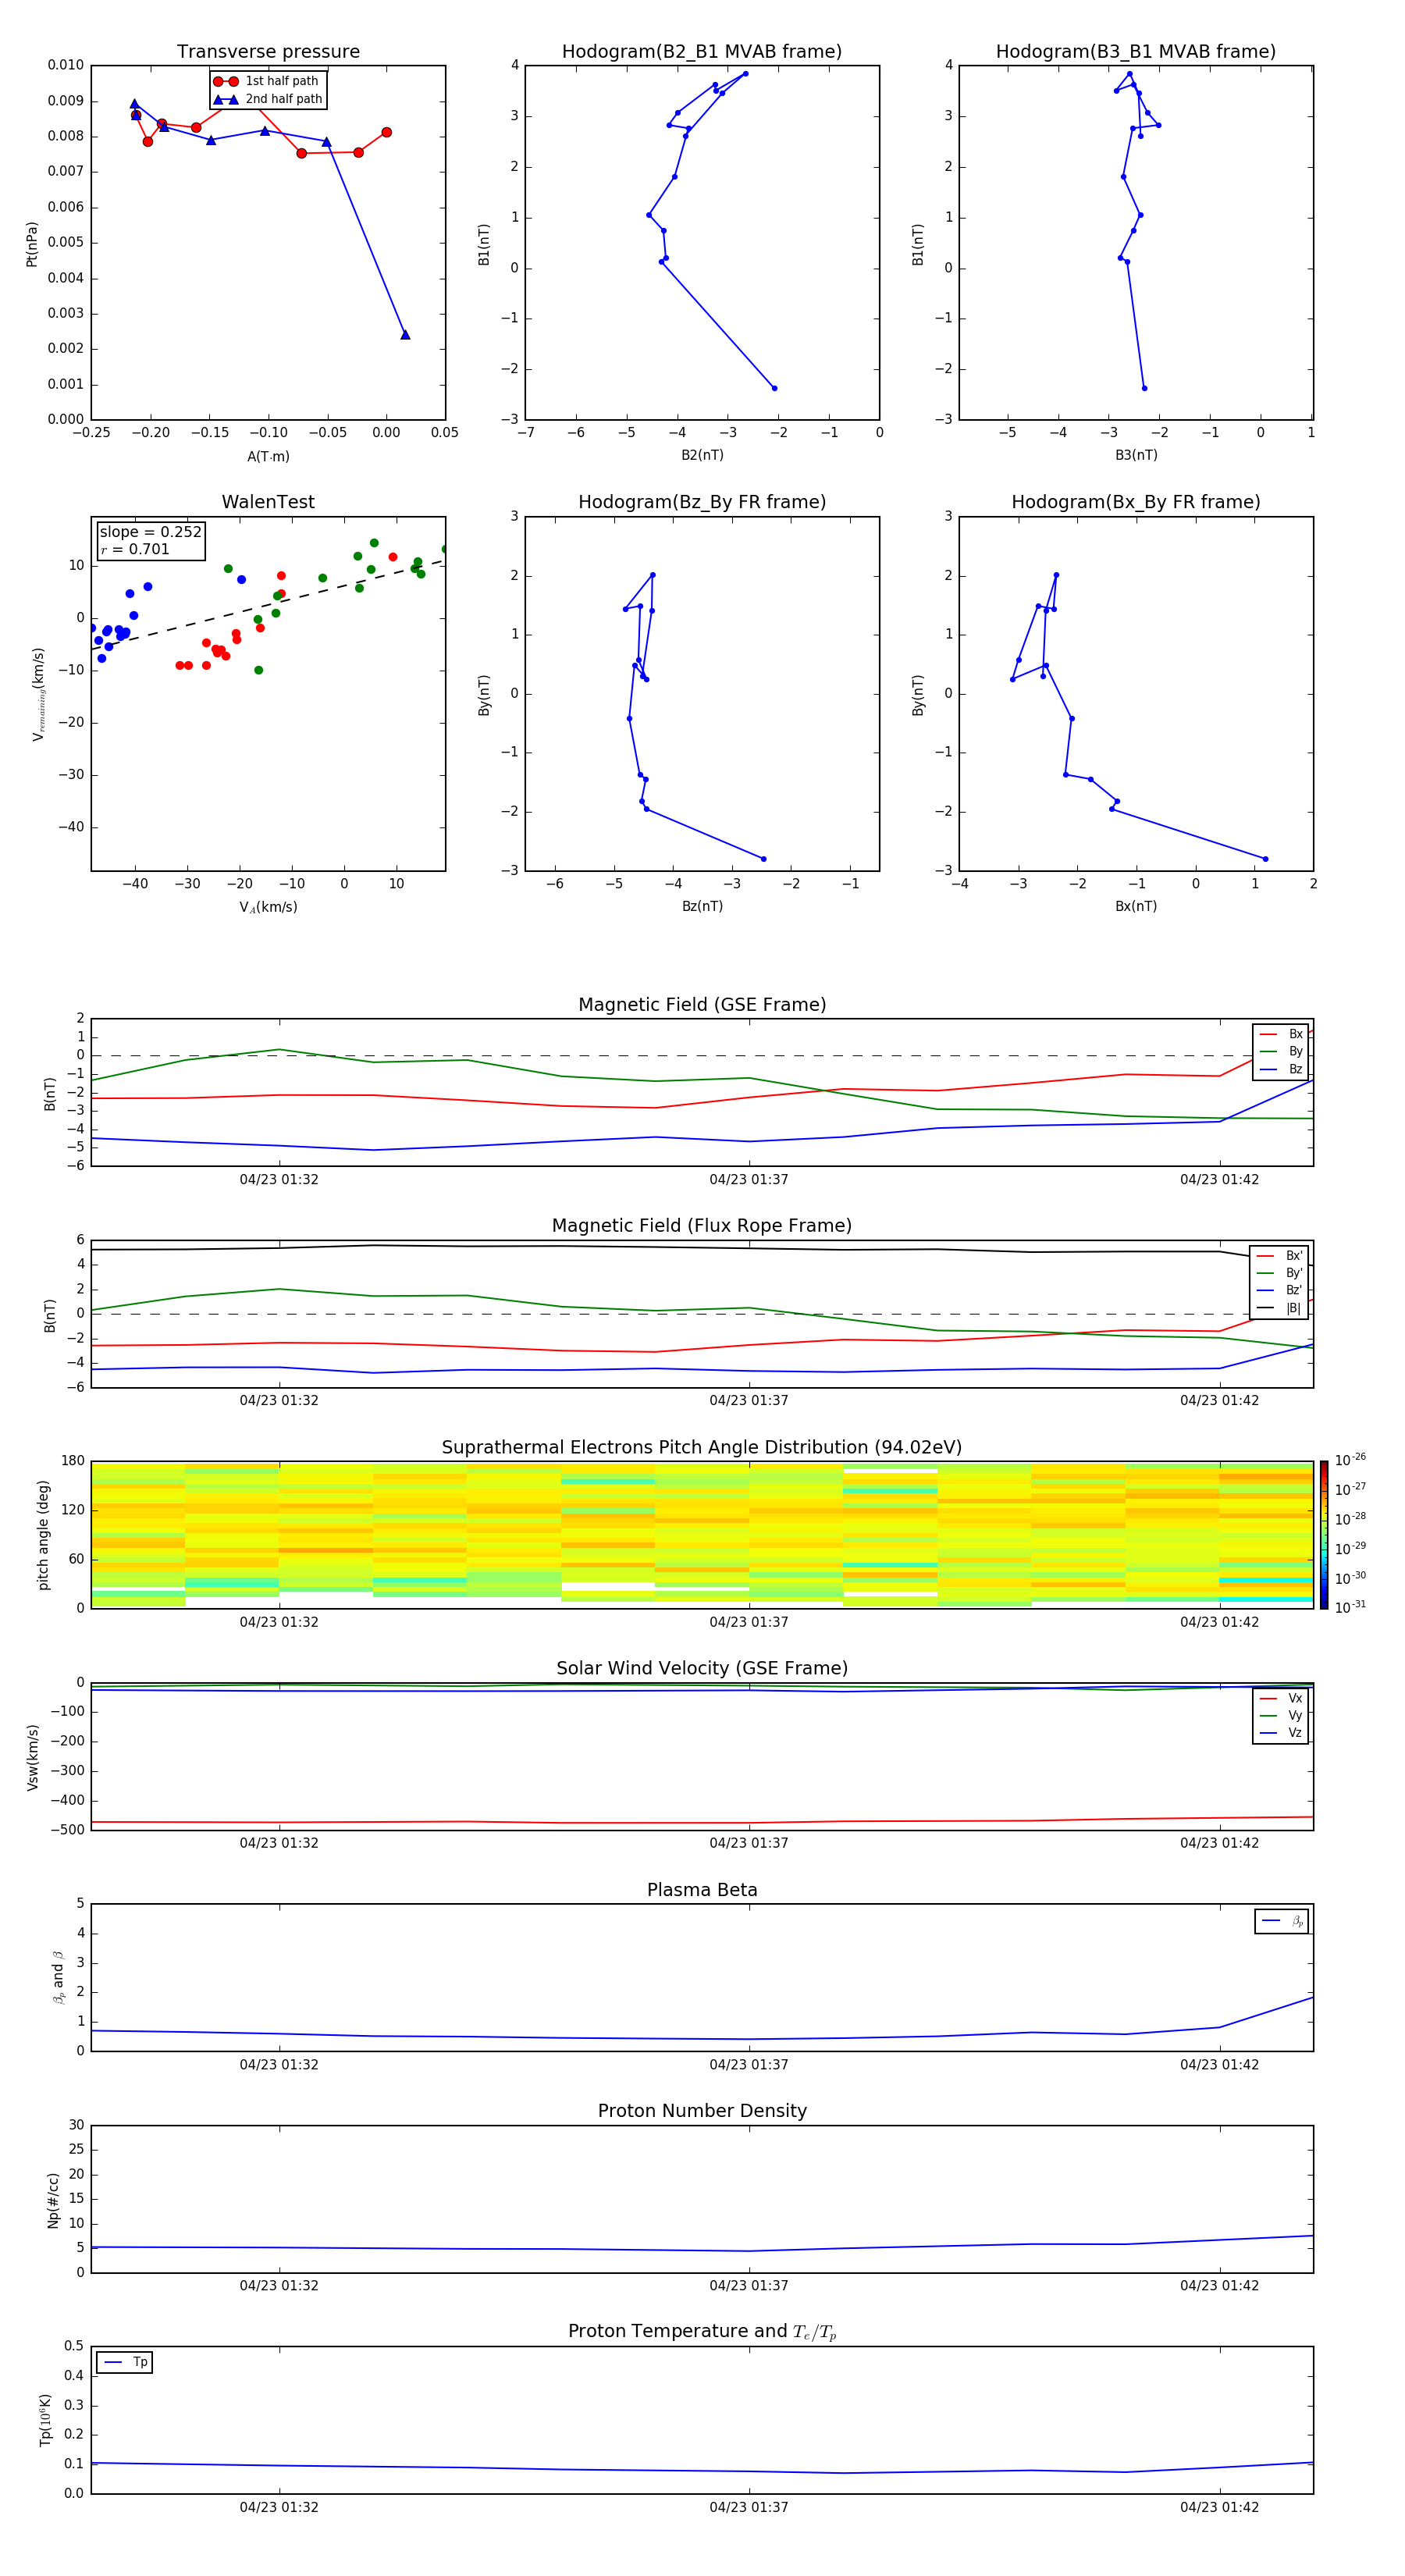Viewport: 1405px width, 2576px height.
Task: Click the 'Transverse pressure' plot title
Action: click(268, 51)
